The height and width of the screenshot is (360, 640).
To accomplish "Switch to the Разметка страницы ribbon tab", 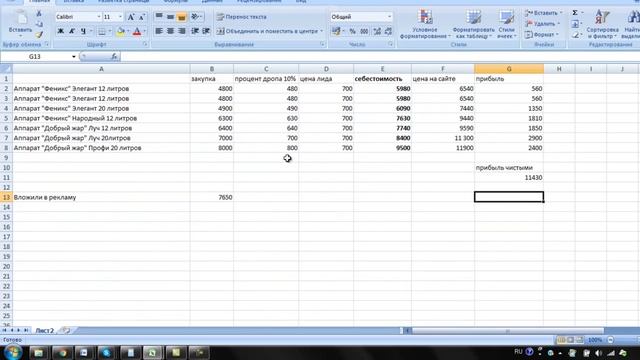I will [x=123, y=2].
